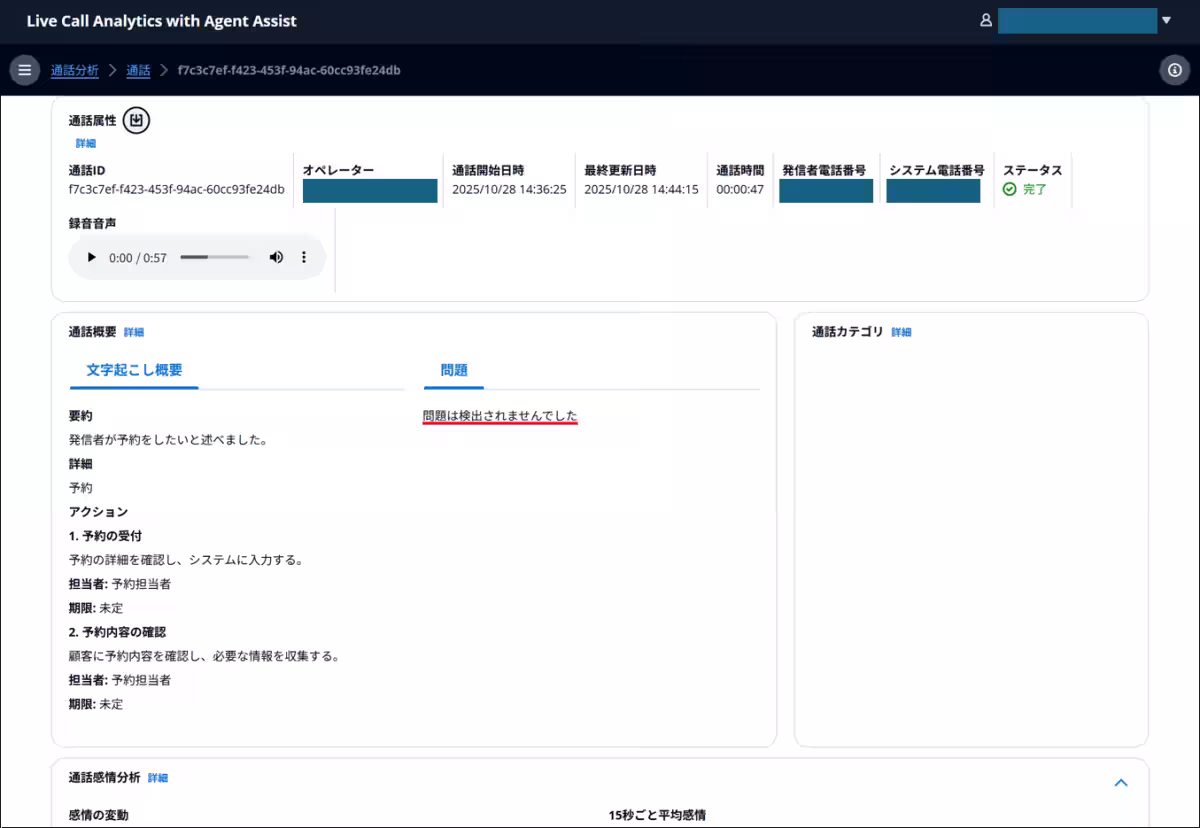Download call attributes via download icon
Viewport: 1200px width, 828px height.
coord(136,121)
